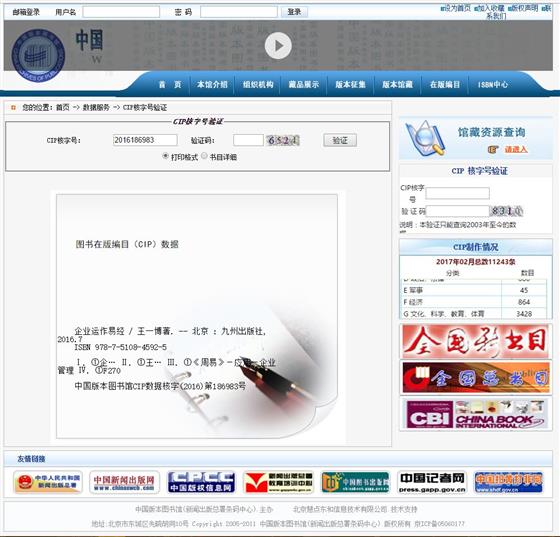This screenshot has width=560, height=537.
Task: Open the ISBN中心 menu item
Action: click(493, 85)
